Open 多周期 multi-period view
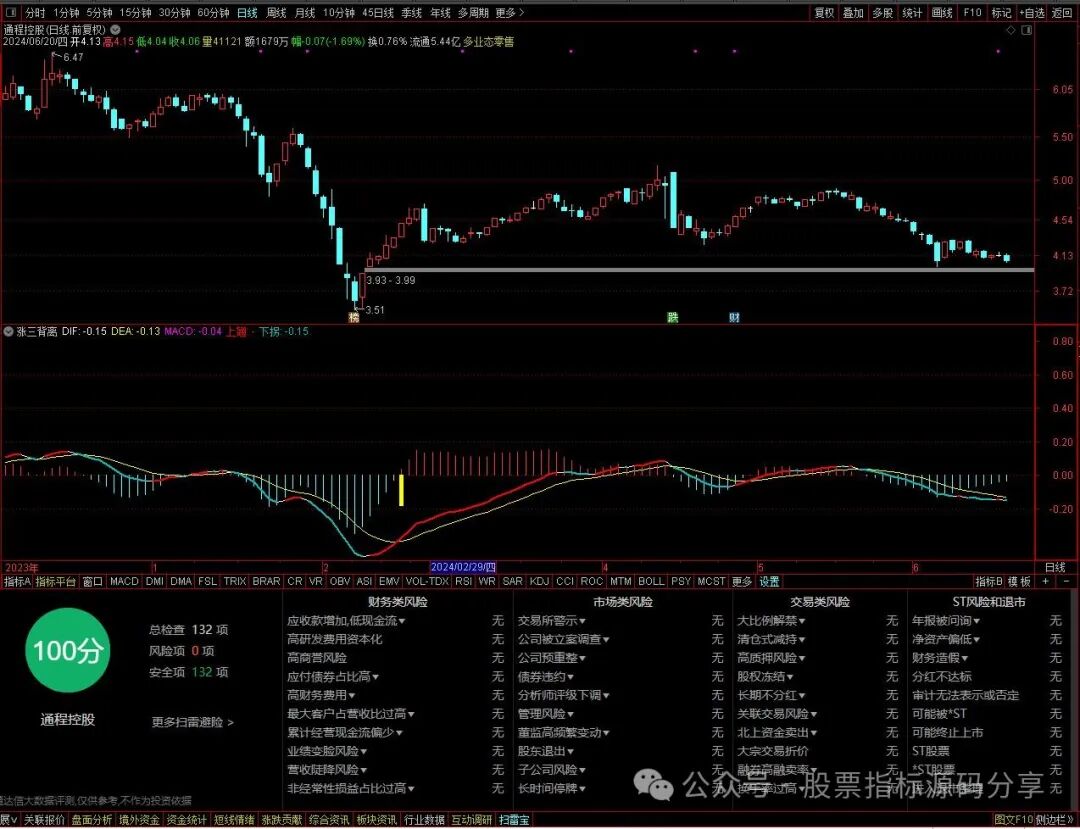The width and height of the screenshot is (1080, 829). [473, 12]
